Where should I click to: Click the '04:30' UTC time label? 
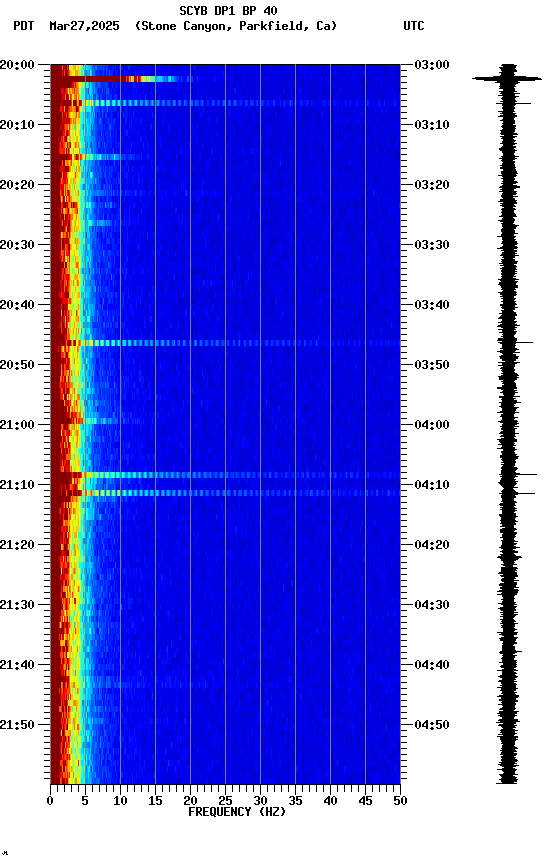(432, 606)
